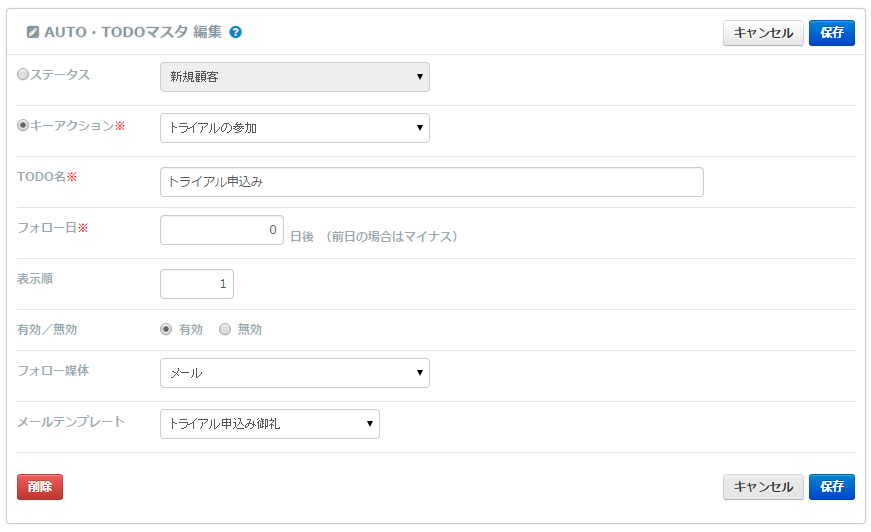Click the bottom 保存 button
871x532 pixels.
tap(832, 486)
